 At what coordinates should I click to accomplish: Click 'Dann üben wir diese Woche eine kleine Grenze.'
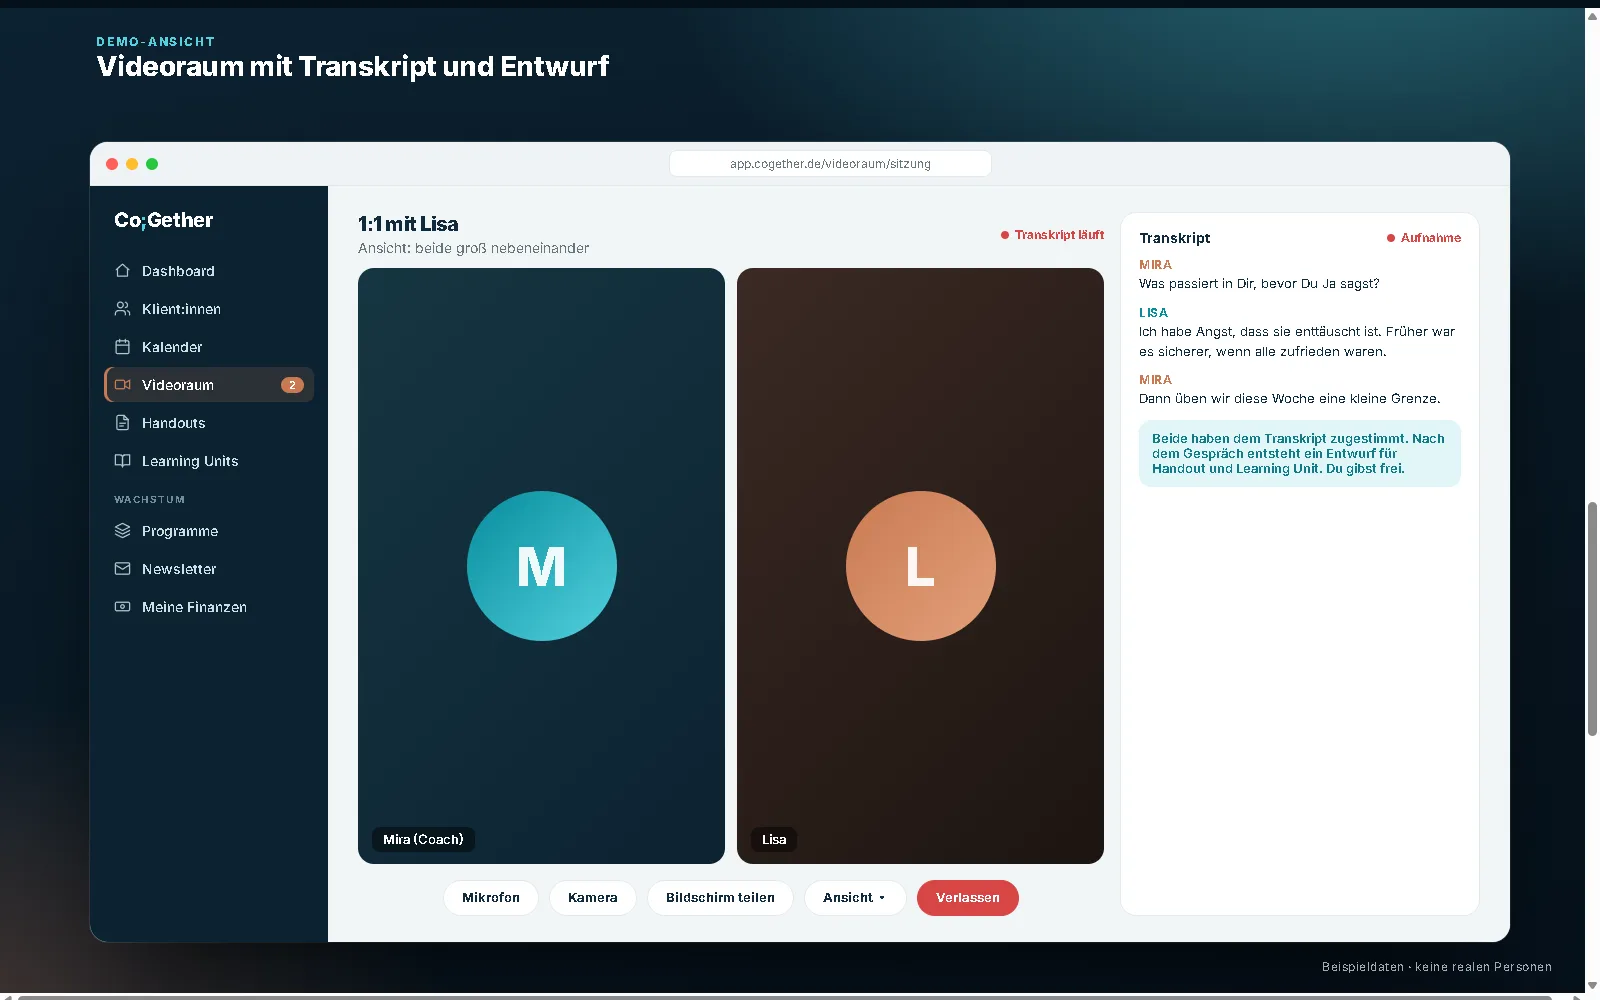[x=1290, y=399]
